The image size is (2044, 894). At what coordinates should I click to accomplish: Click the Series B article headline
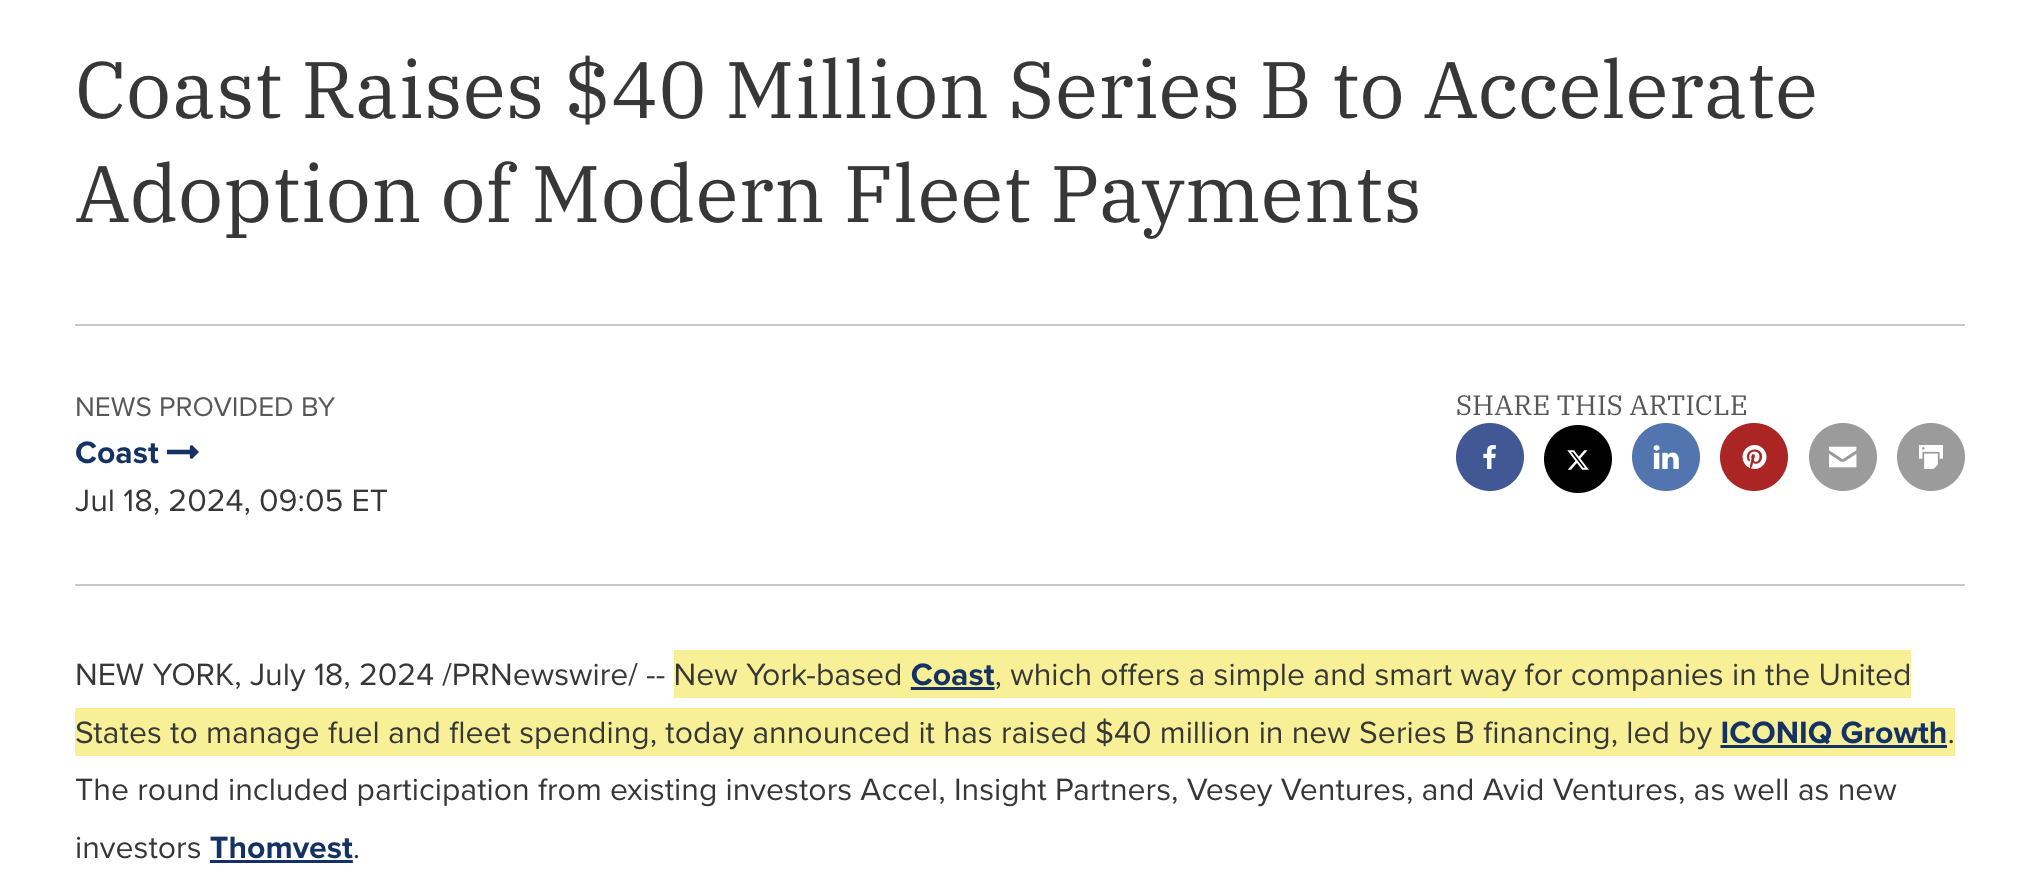tap(945, 142)
